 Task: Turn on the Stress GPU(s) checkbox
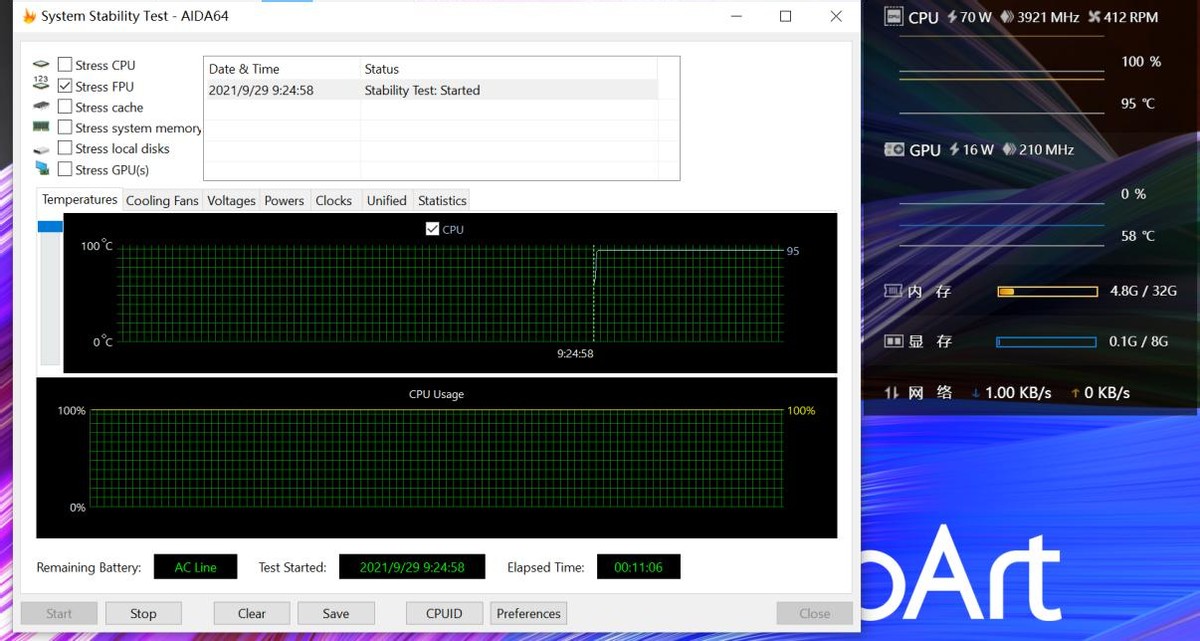click(x=65, y=170)
